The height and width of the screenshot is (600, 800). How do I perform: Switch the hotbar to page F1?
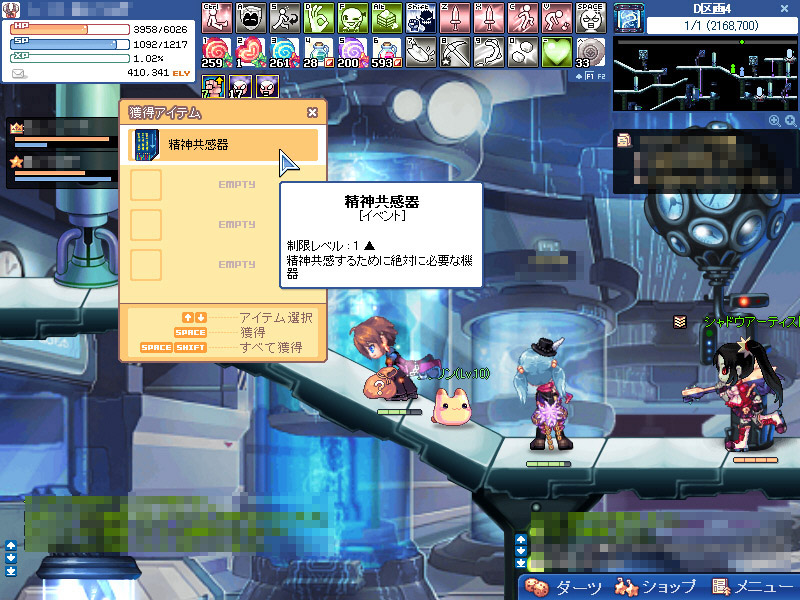tap(589, 77)
